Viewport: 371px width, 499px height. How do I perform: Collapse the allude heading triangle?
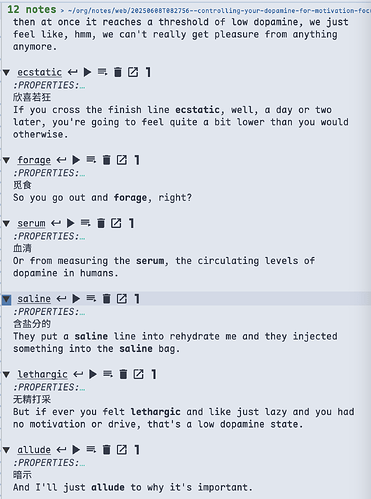tap(6, 450)
